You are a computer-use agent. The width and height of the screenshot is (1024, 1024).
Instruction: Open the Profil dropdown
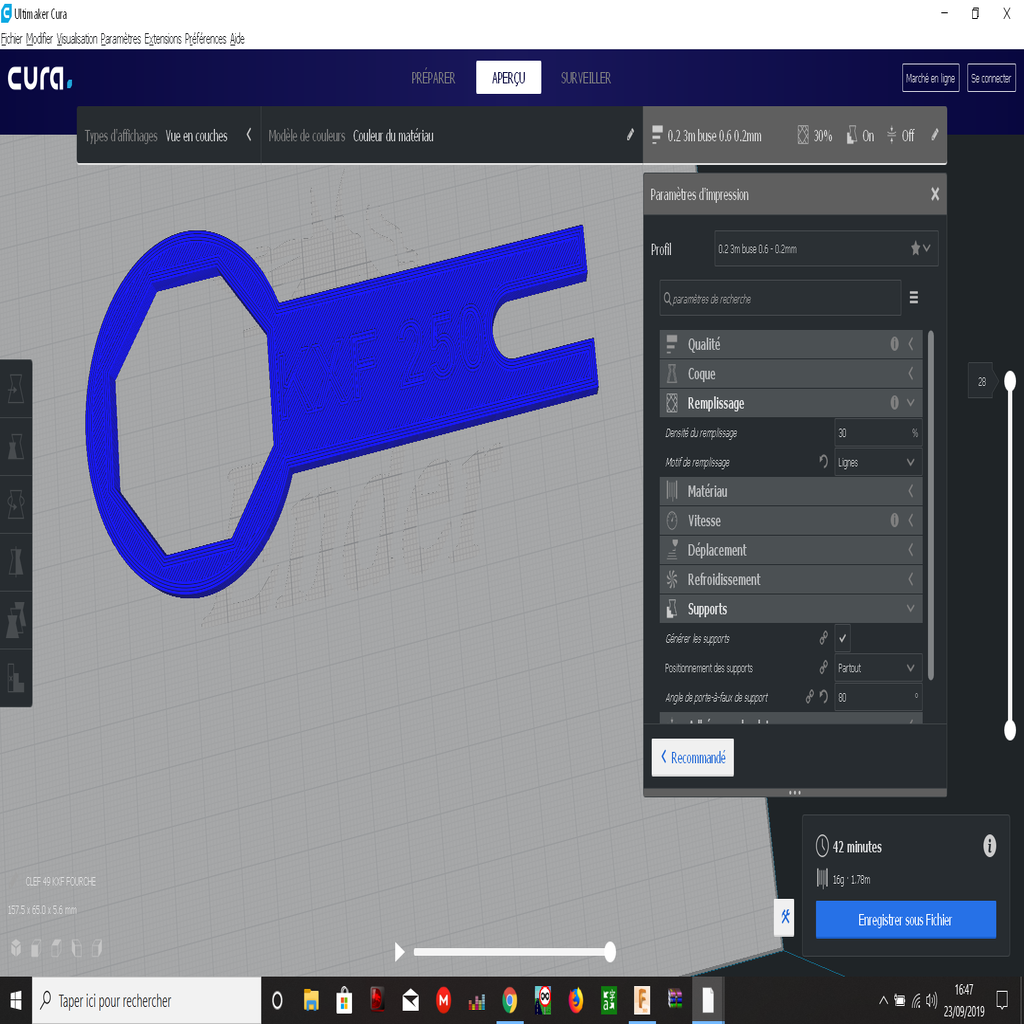[x=826, y=248]
